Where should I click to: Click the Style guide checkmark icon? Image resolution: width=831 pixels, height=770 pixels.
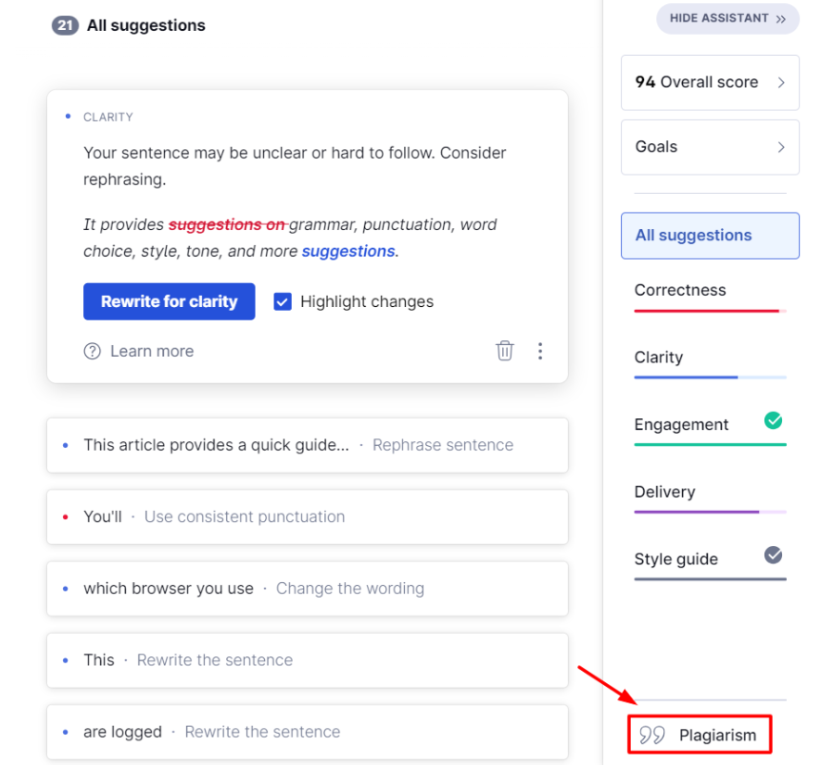pyautogui.click(x=773, y=555)
